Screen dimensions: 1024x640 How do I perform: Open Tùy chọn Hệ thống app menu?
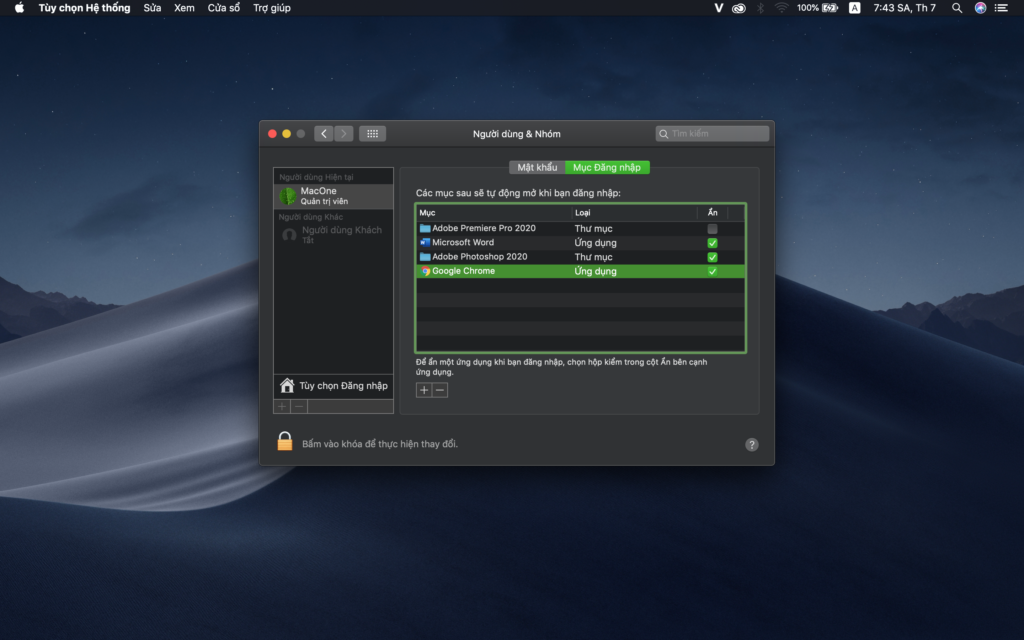[x=84, y=8]
